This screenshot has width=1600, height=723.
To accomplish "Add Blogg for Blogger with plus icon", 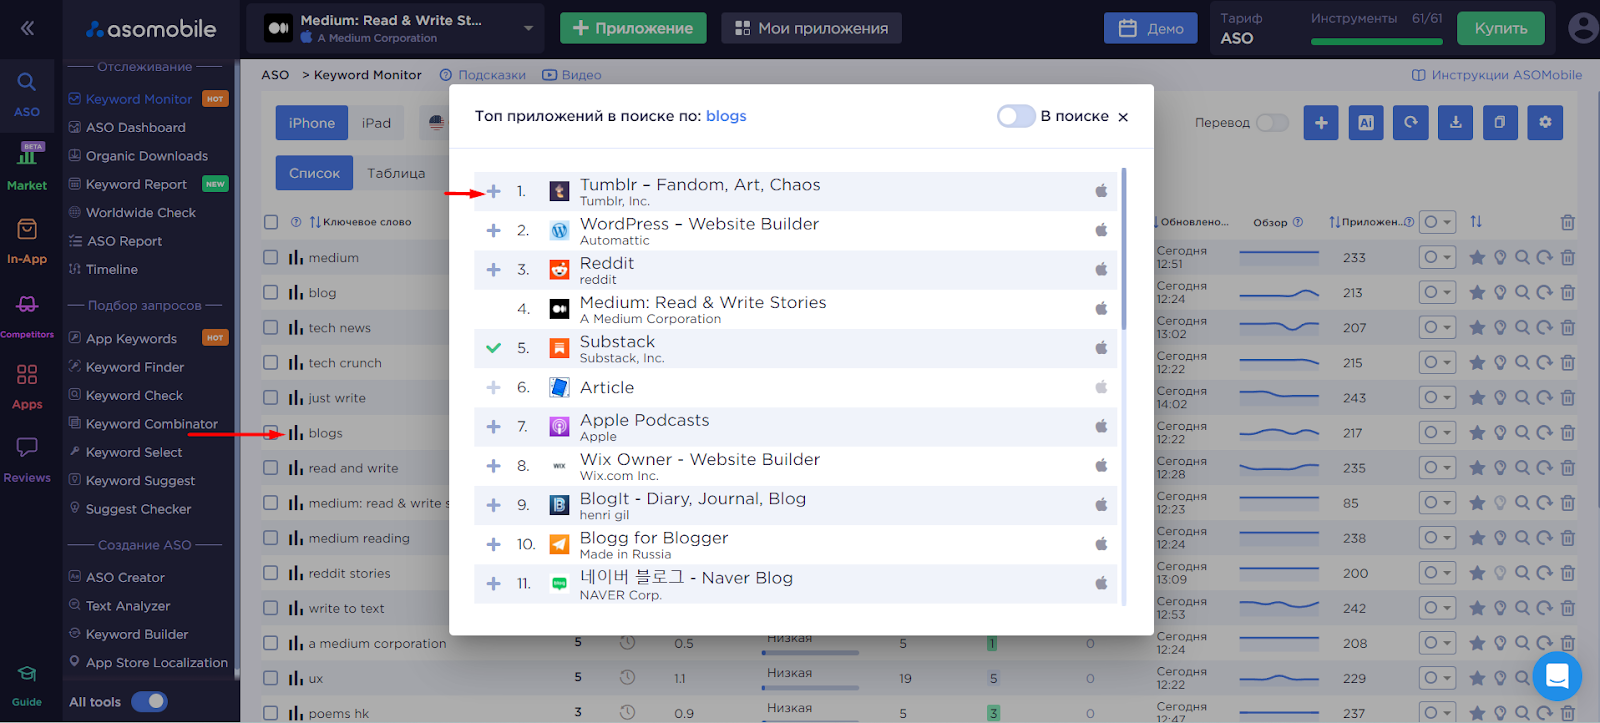I will [493, 544].
